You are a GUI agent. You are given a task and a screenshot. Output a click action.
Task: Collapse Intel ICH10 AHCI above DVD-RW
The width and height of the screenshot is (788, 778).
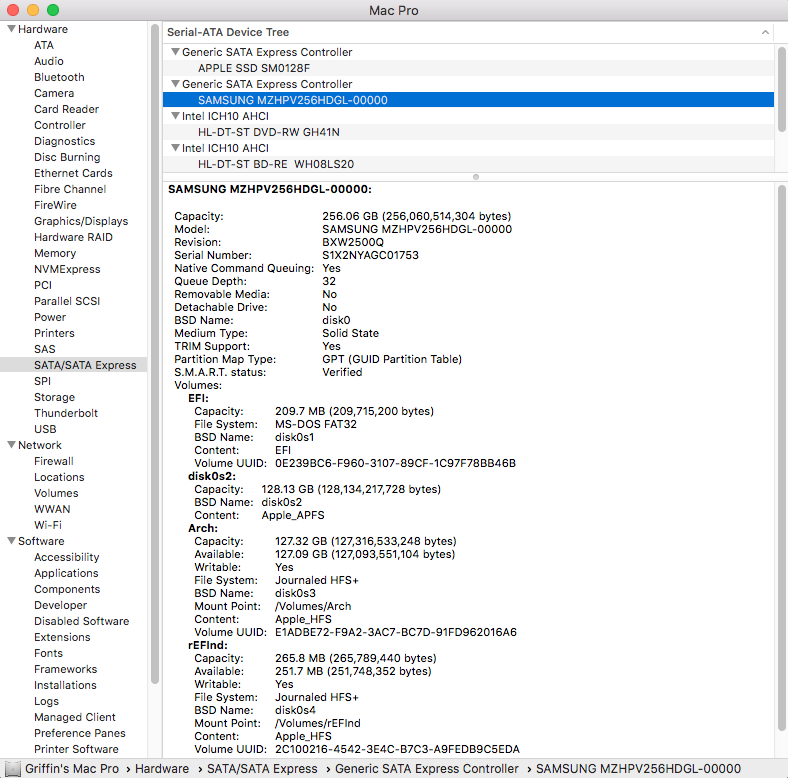click(x=175, y=116)
